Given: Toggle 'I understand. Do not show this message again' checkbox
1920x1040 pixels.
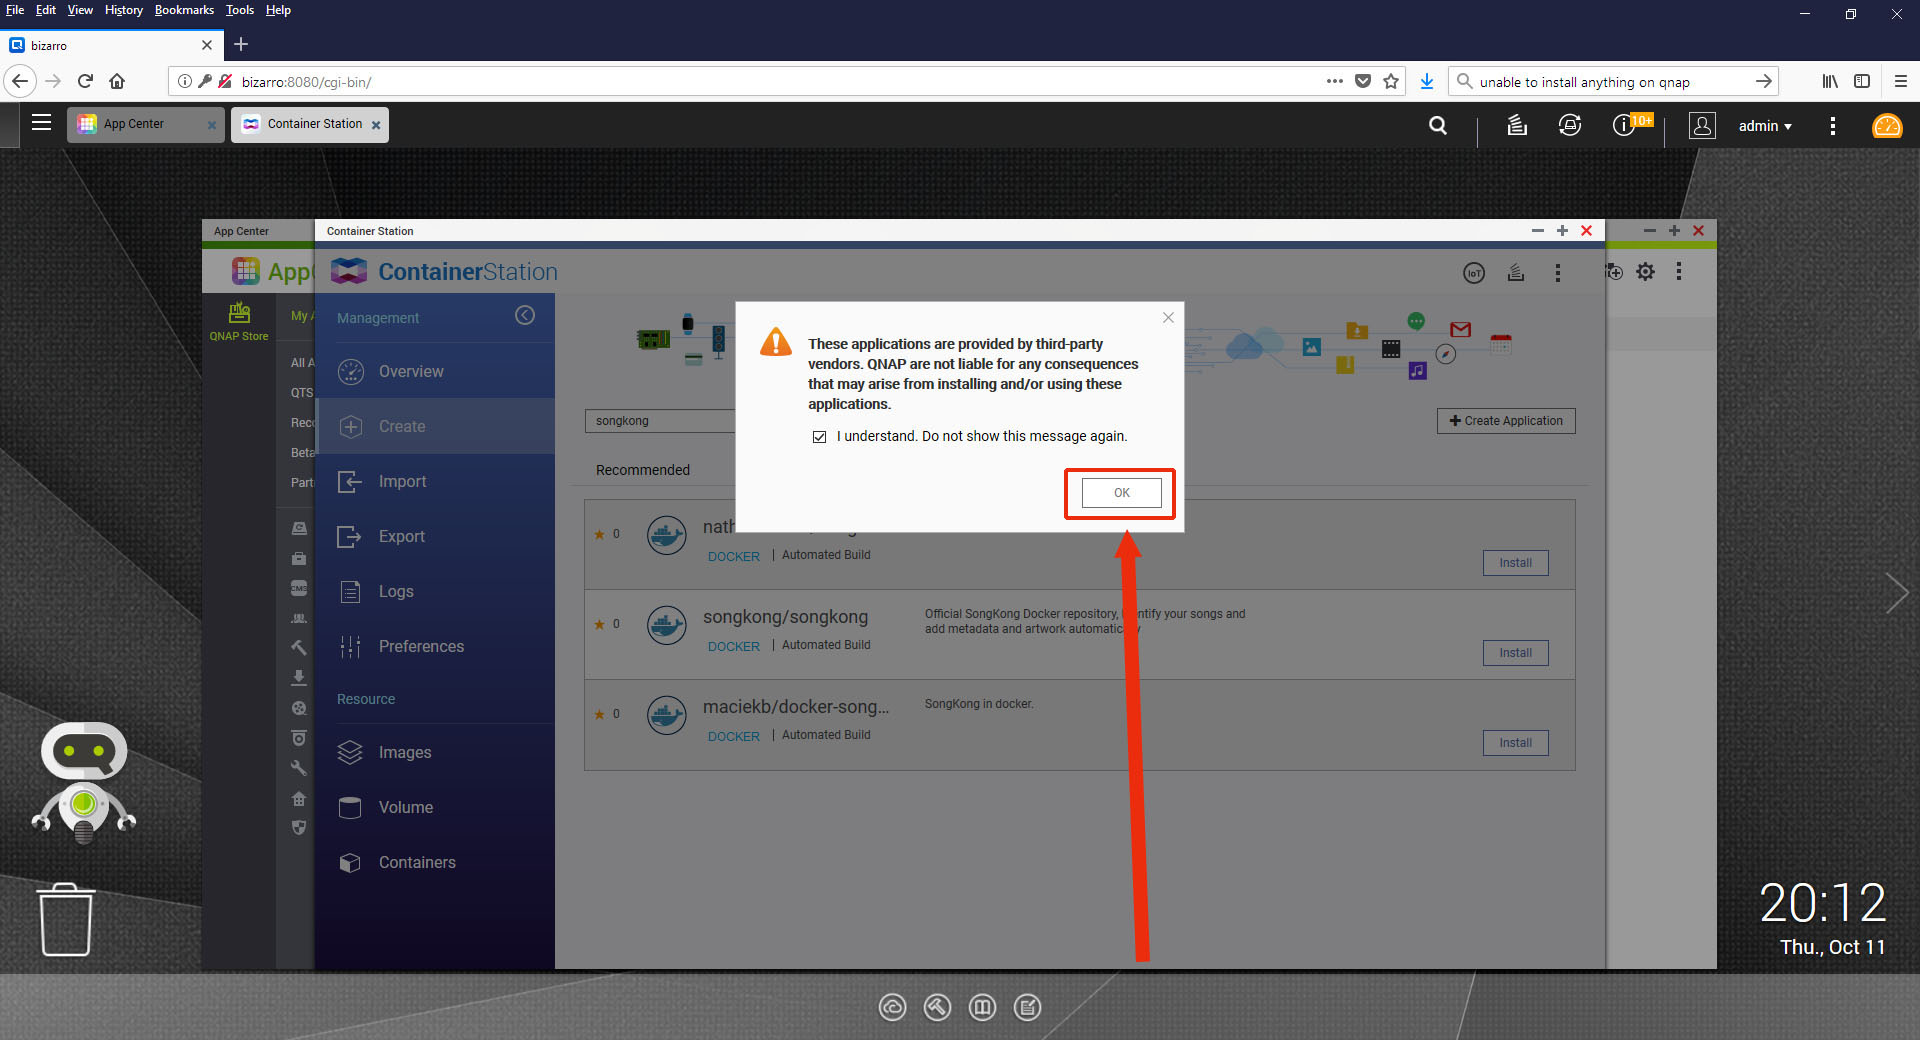Looking at the screenshot, I should coord(819,437).
